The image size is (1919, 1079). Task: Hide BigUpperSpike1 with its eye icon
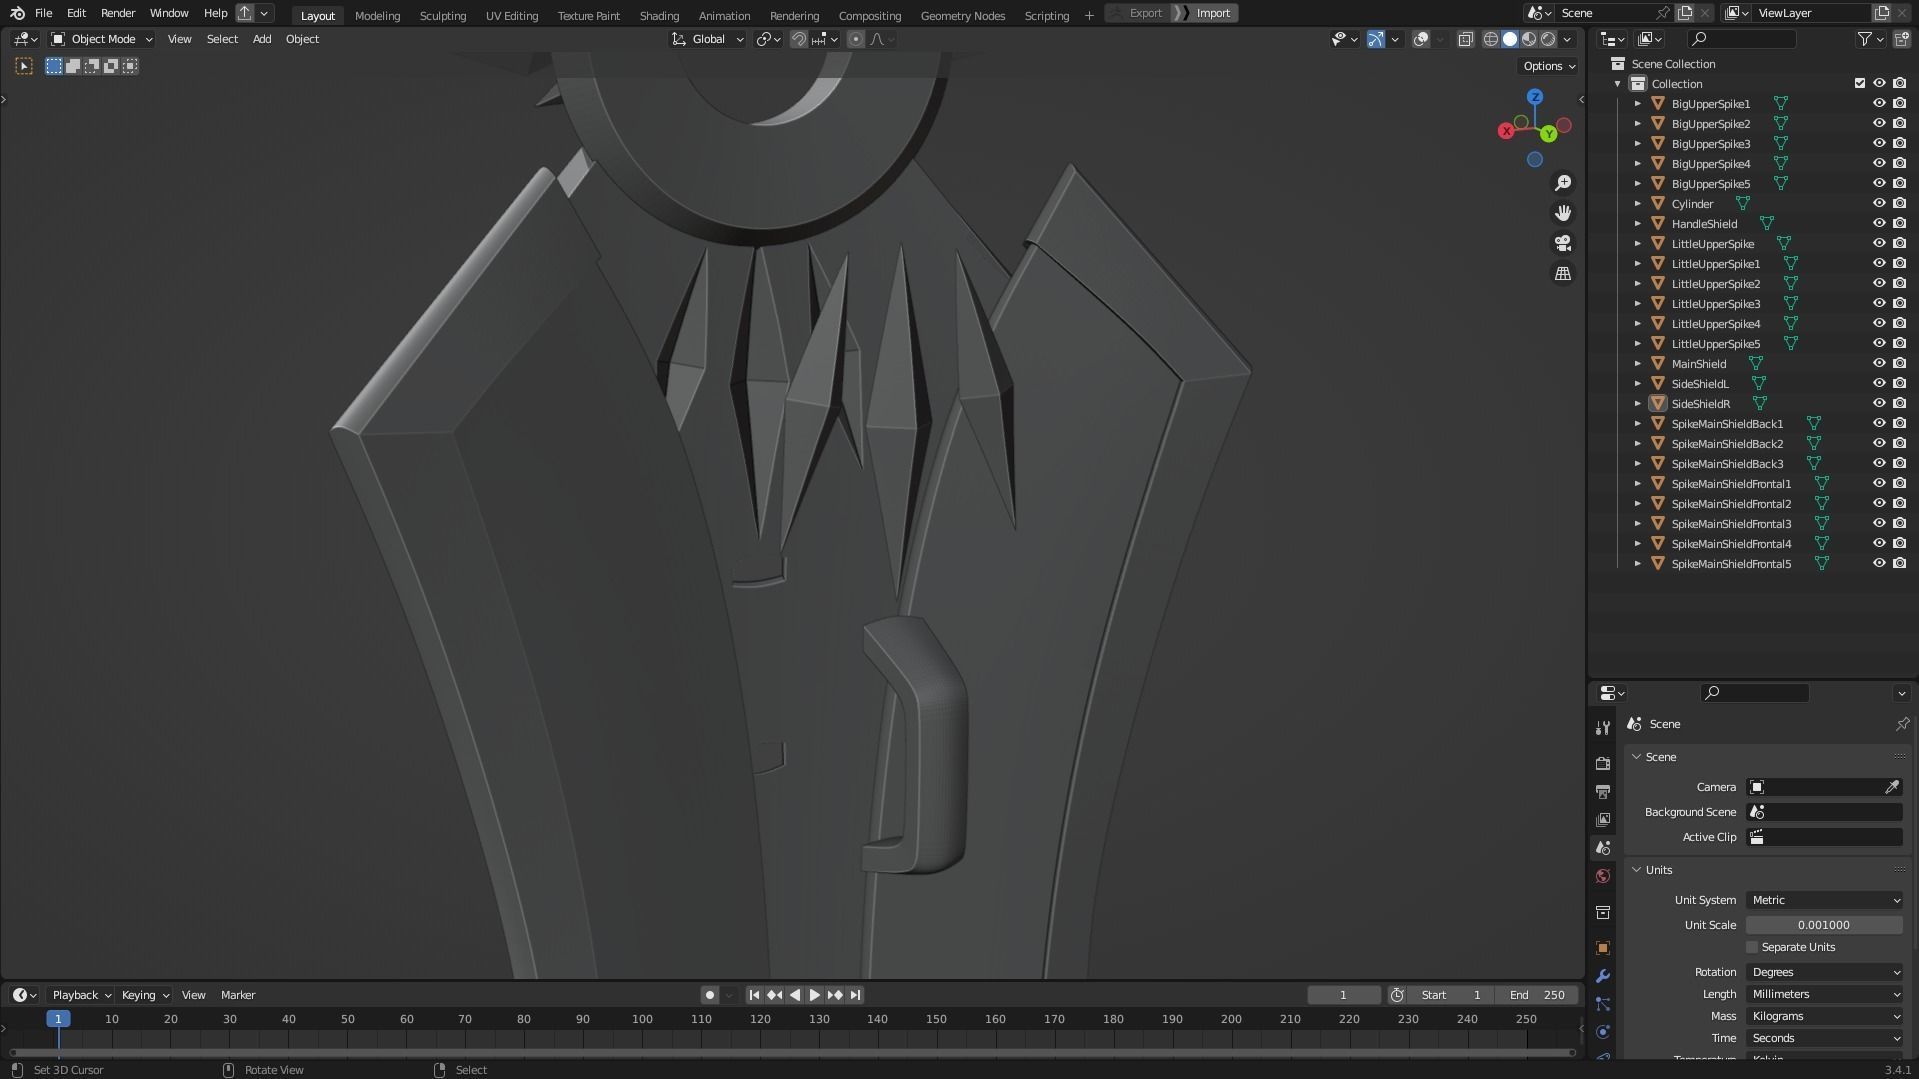(1879, 103)
